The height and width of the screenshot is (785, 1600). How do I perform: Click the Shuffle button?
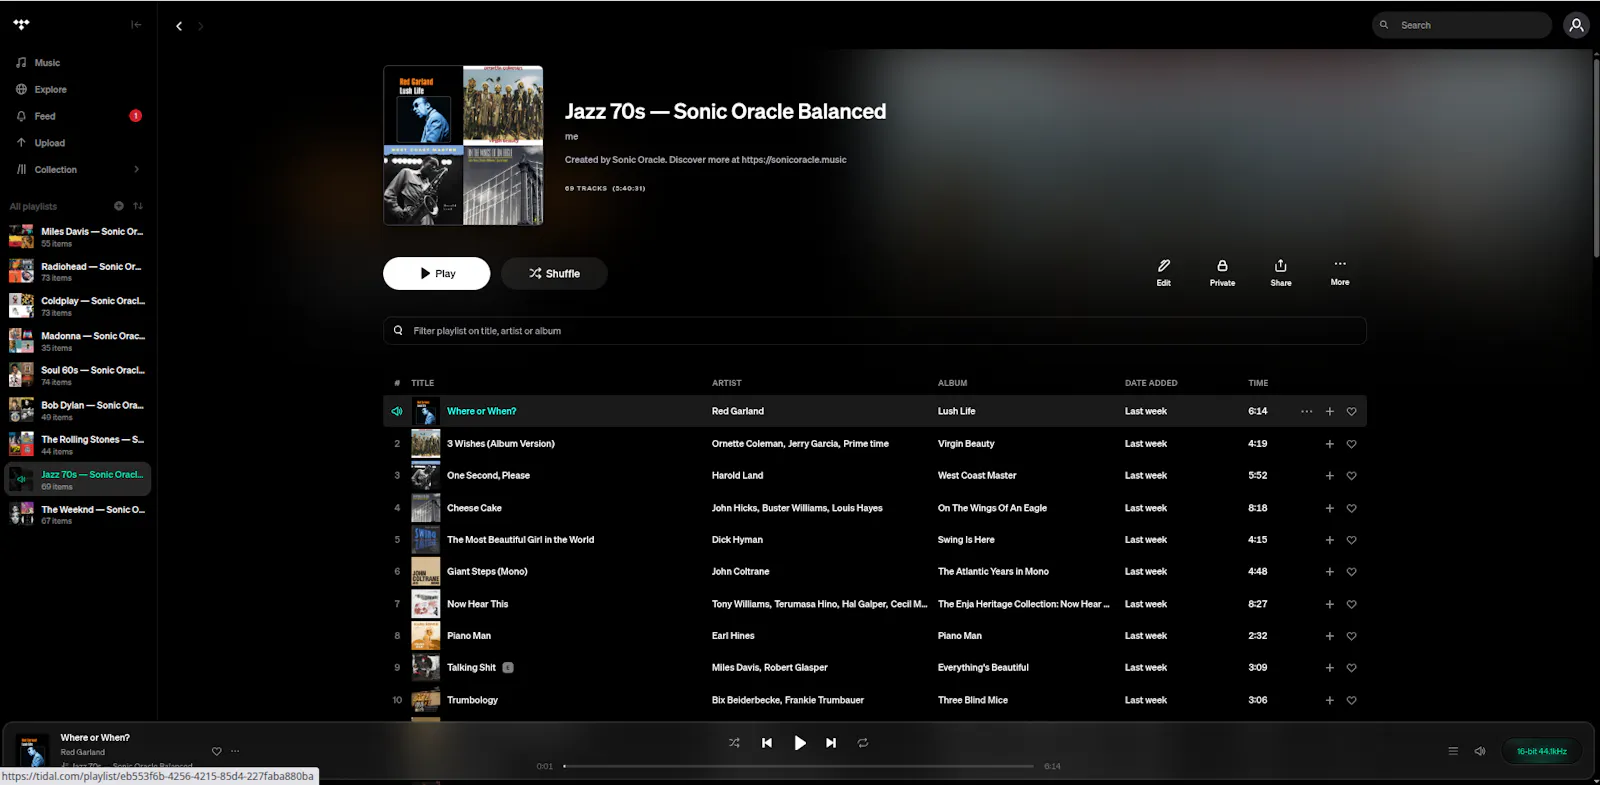click(554, 273)
